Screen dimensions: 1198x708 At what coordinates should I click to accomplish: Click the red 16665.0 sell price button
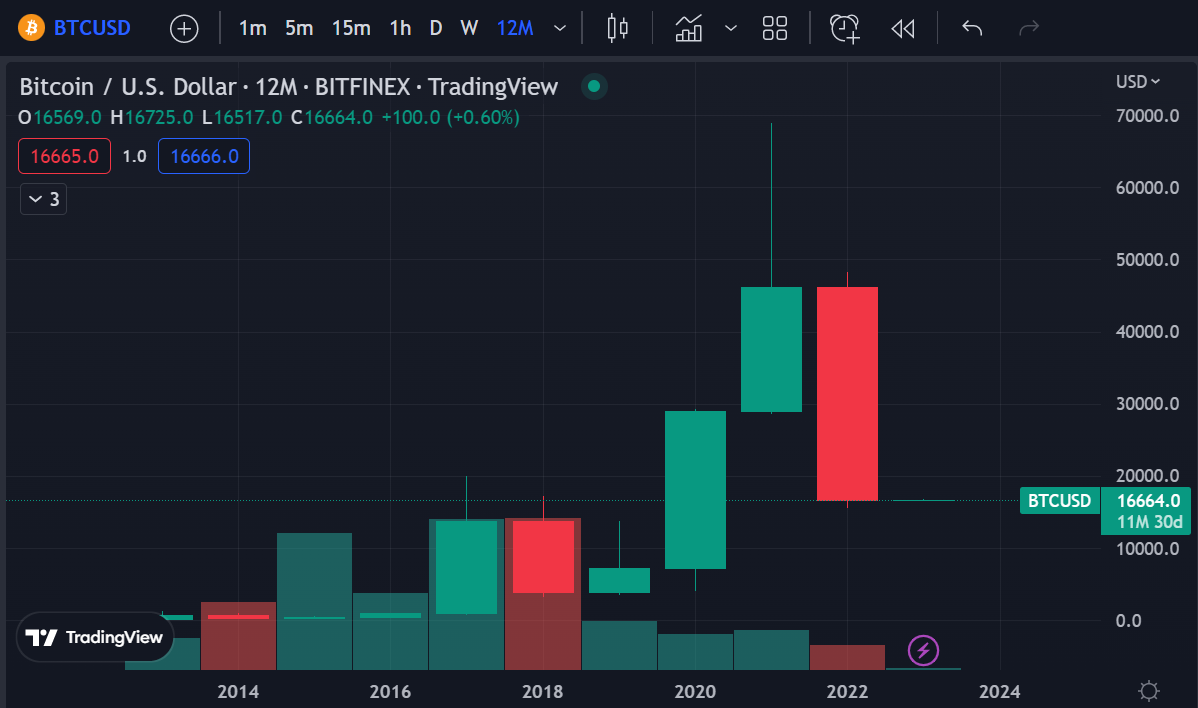[64, 157]
